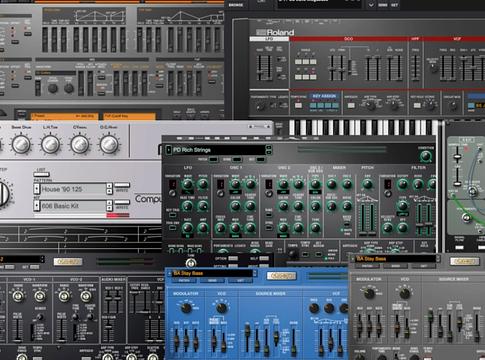Click the cutoff knob in the green synth's FILTER section

[x=403, y=184]
